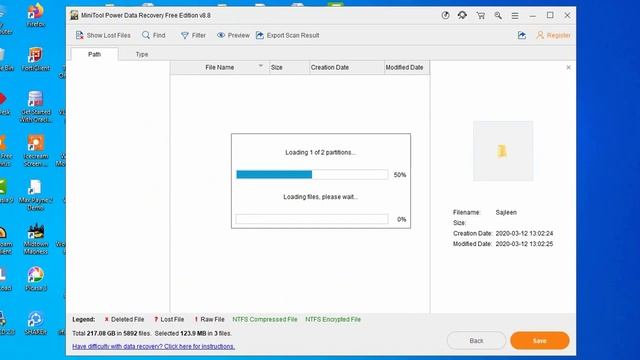The width and height of the screenshot is (640, 360).
Task: Click the key icon in title bar
Action: click(x=498, y=16)
